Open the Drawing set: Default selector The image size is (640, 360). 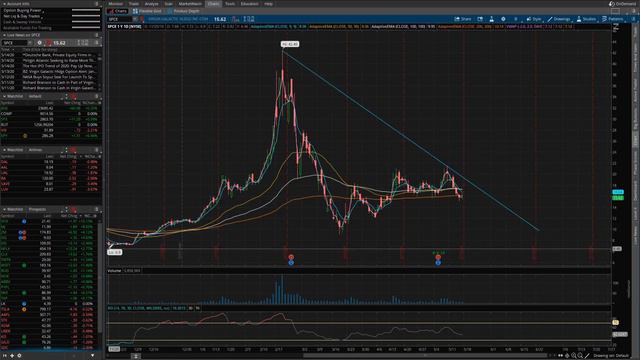[x=611, y=356]
